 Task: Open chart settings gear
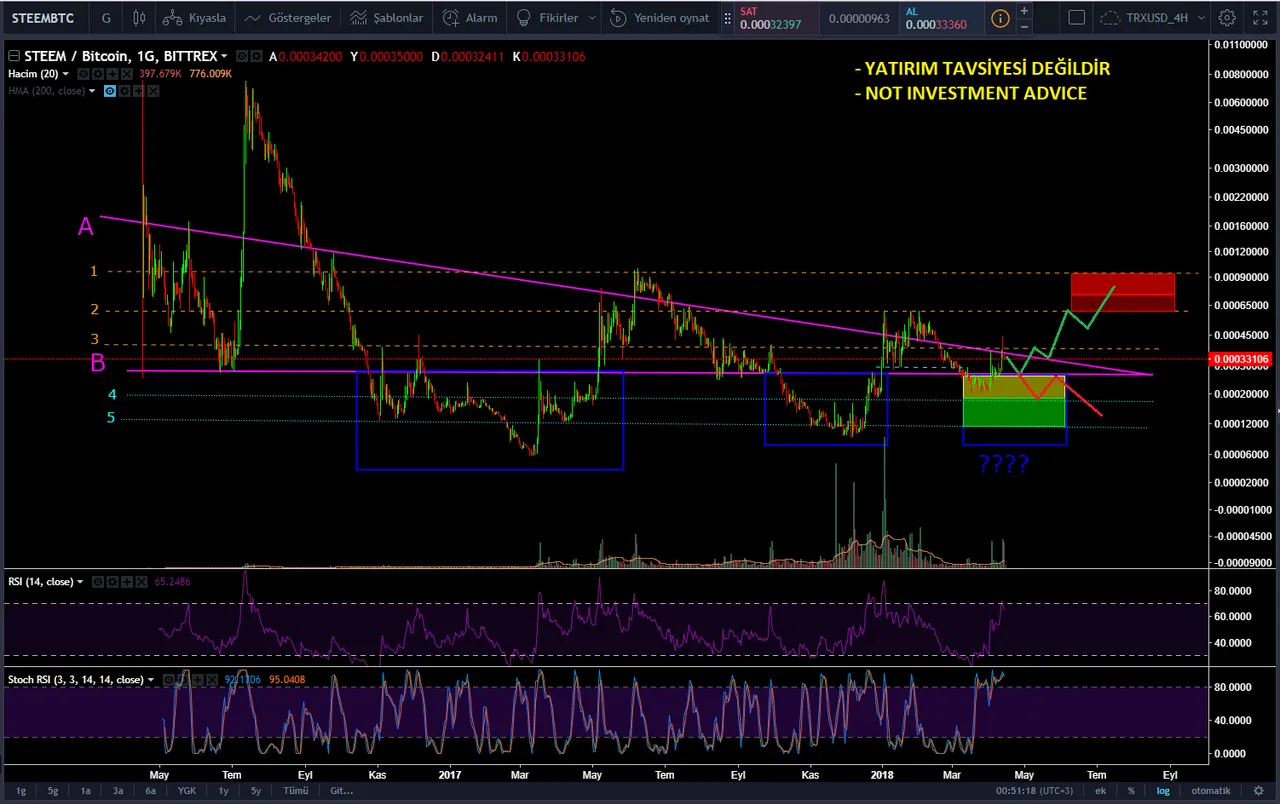1227,17
